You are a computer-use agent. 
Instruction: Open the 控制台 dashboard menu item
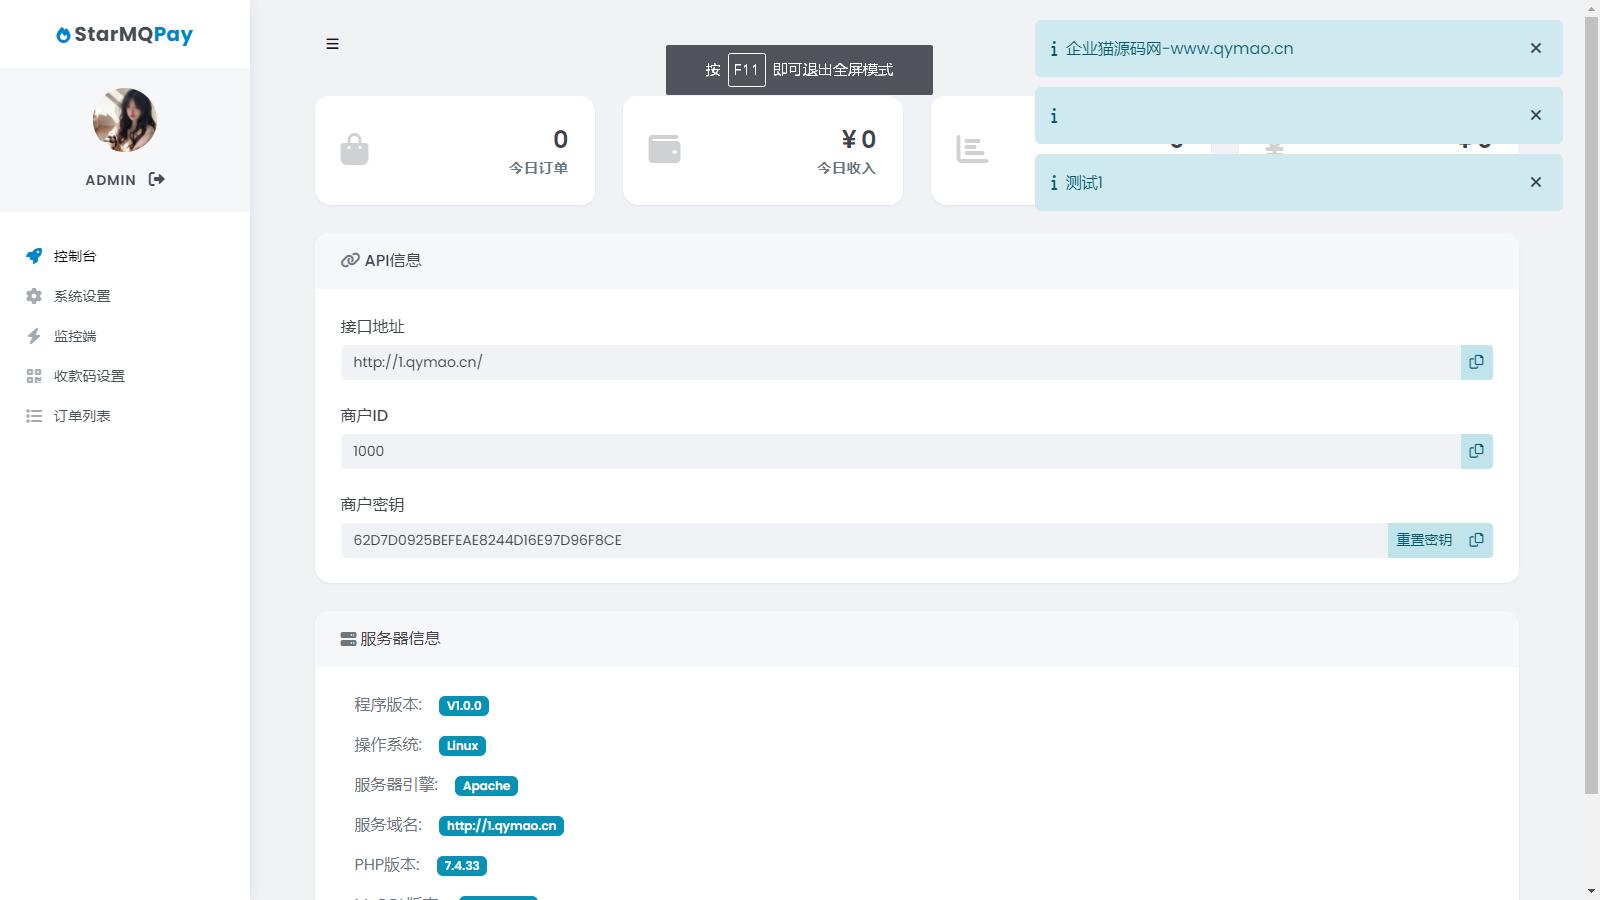(x=75, y=256)
